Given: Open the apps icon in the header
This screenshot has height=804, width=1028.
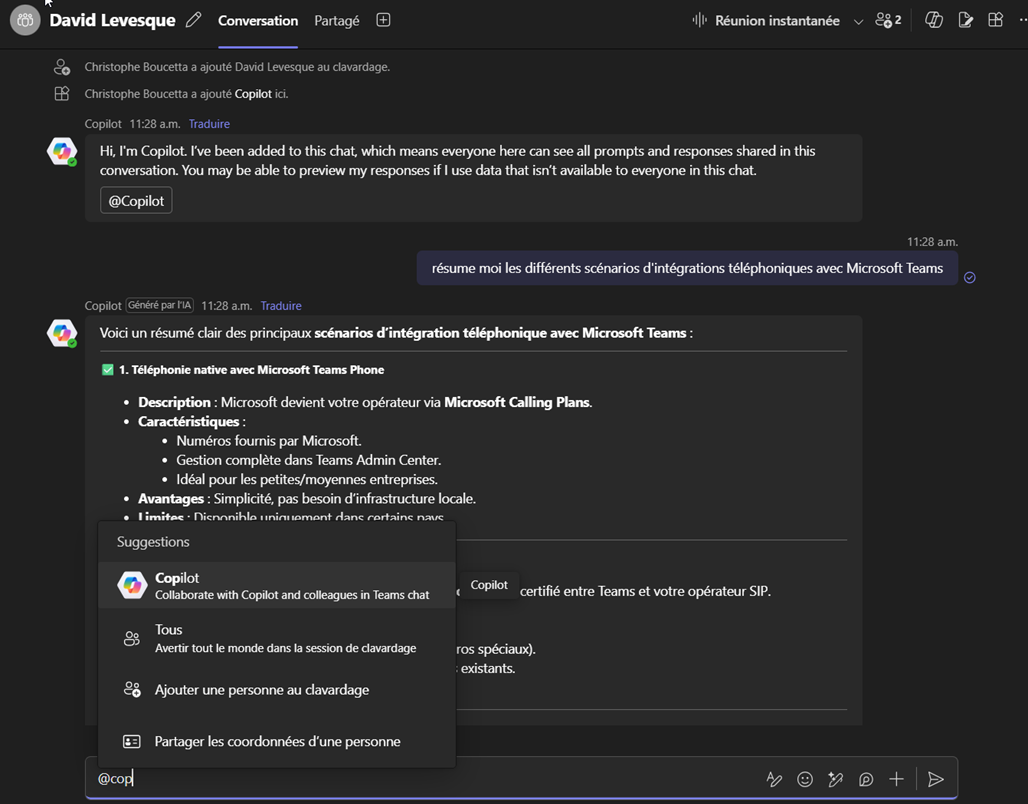Looking at the screenshot, I should [x=995, y=20].
